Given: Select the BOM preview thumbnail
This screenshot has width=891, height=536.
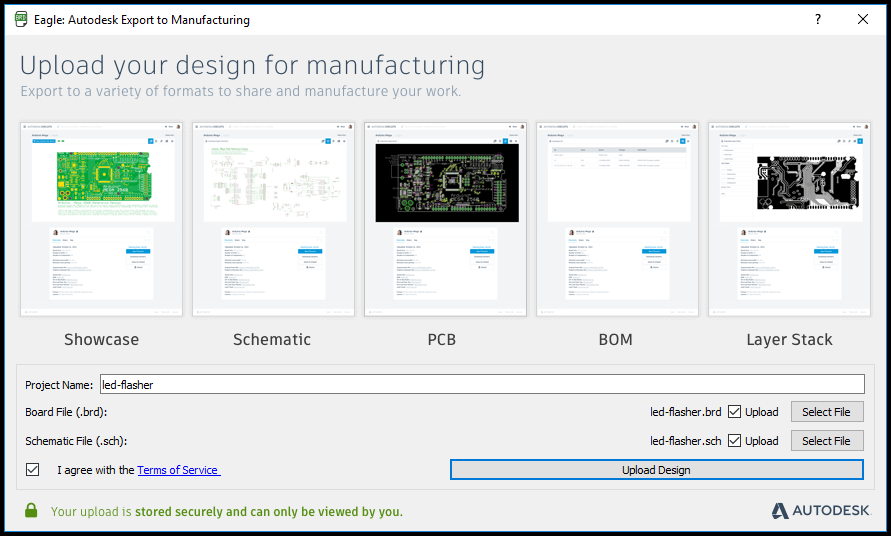Looking at the screenshot, I should click(618, 219).
